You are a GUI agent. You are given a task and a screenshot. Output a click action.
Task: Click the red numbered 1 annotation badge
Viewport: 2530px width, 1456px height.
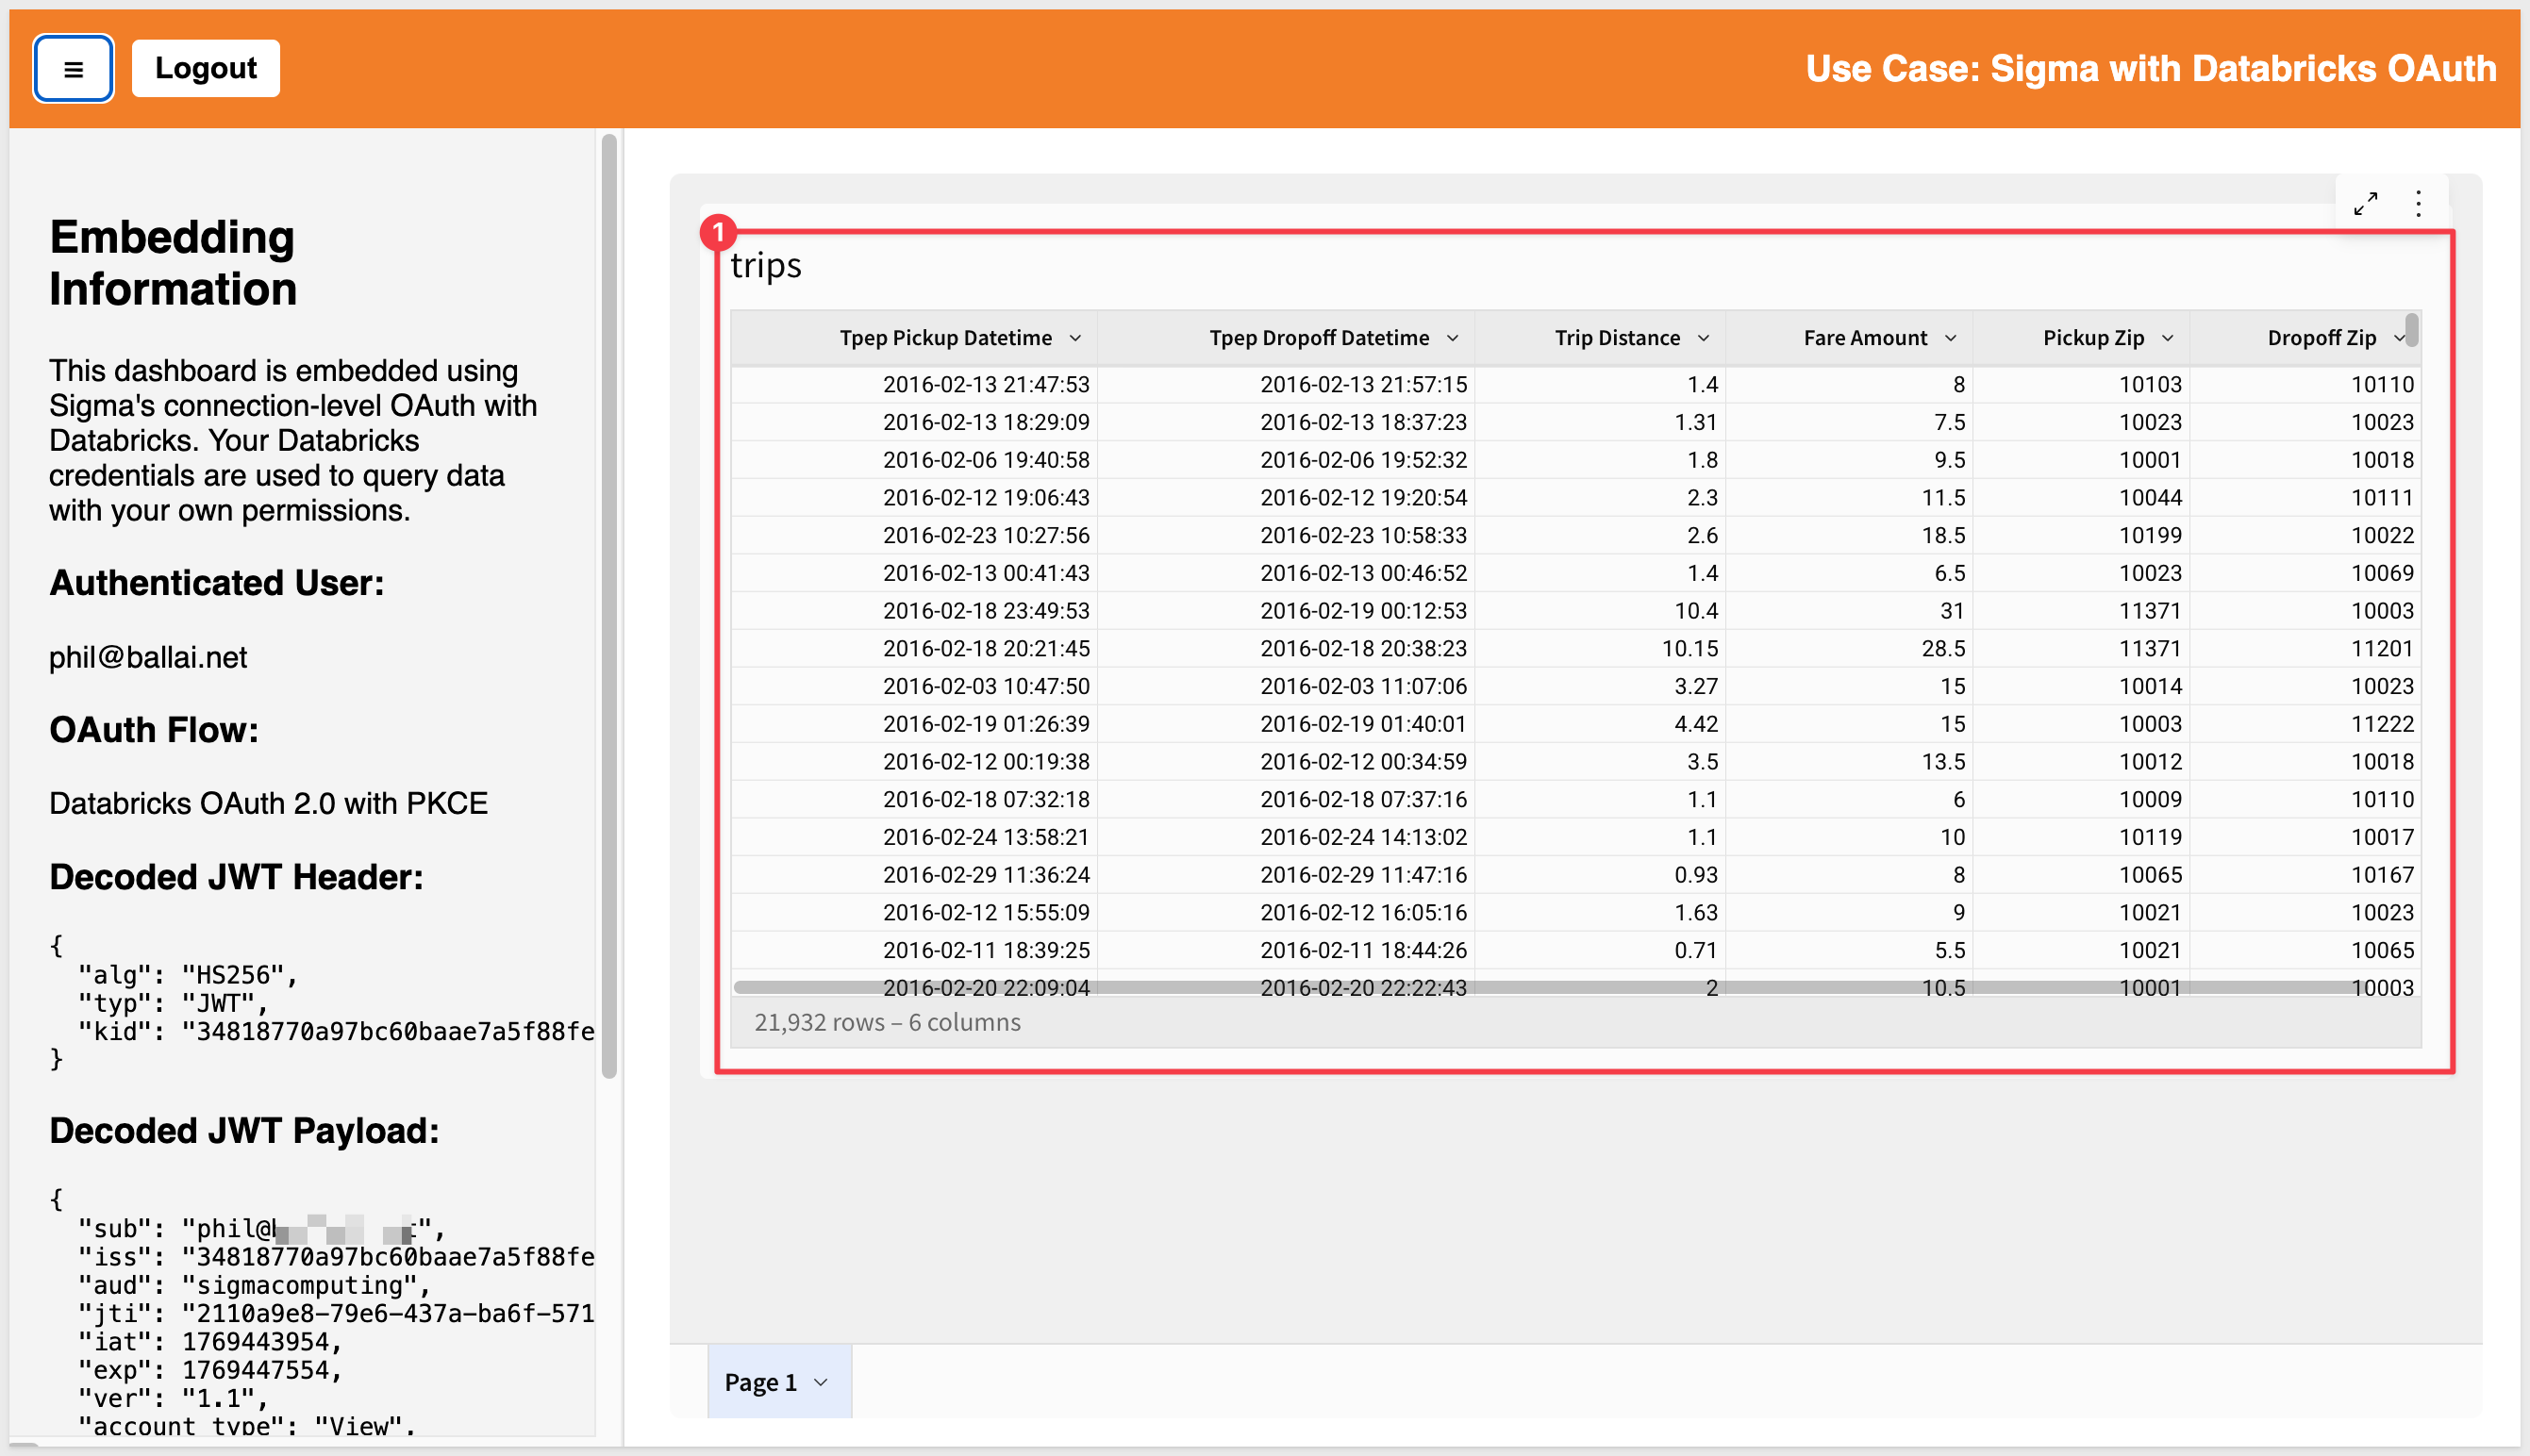pyautogui.click(x=718, y=232)
